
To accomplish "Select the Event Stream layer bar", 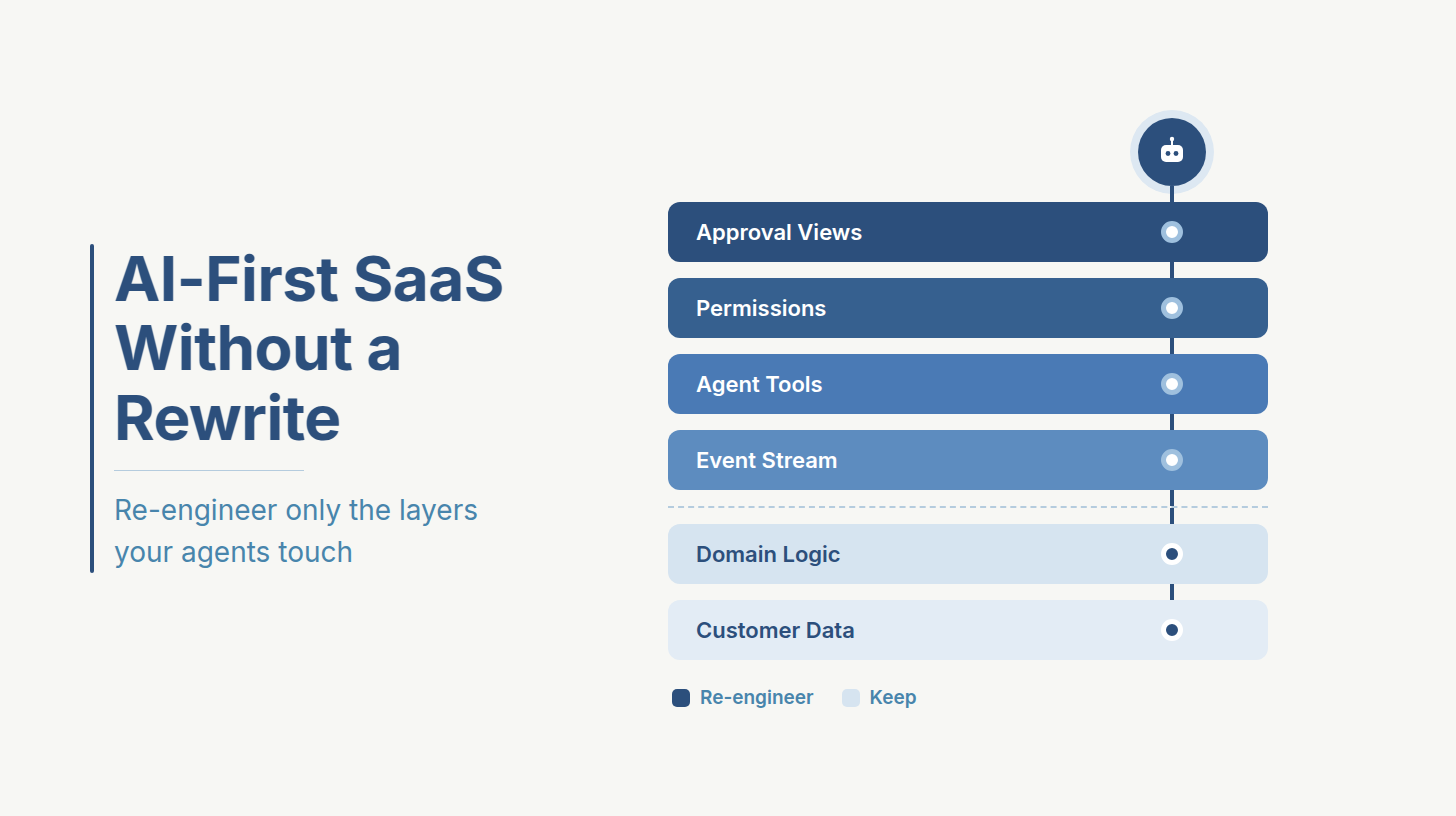I will pos(968,460).
